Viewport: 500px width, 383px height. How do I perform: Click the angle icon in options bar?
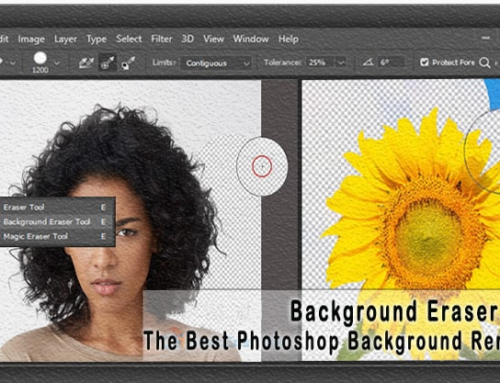368,62
